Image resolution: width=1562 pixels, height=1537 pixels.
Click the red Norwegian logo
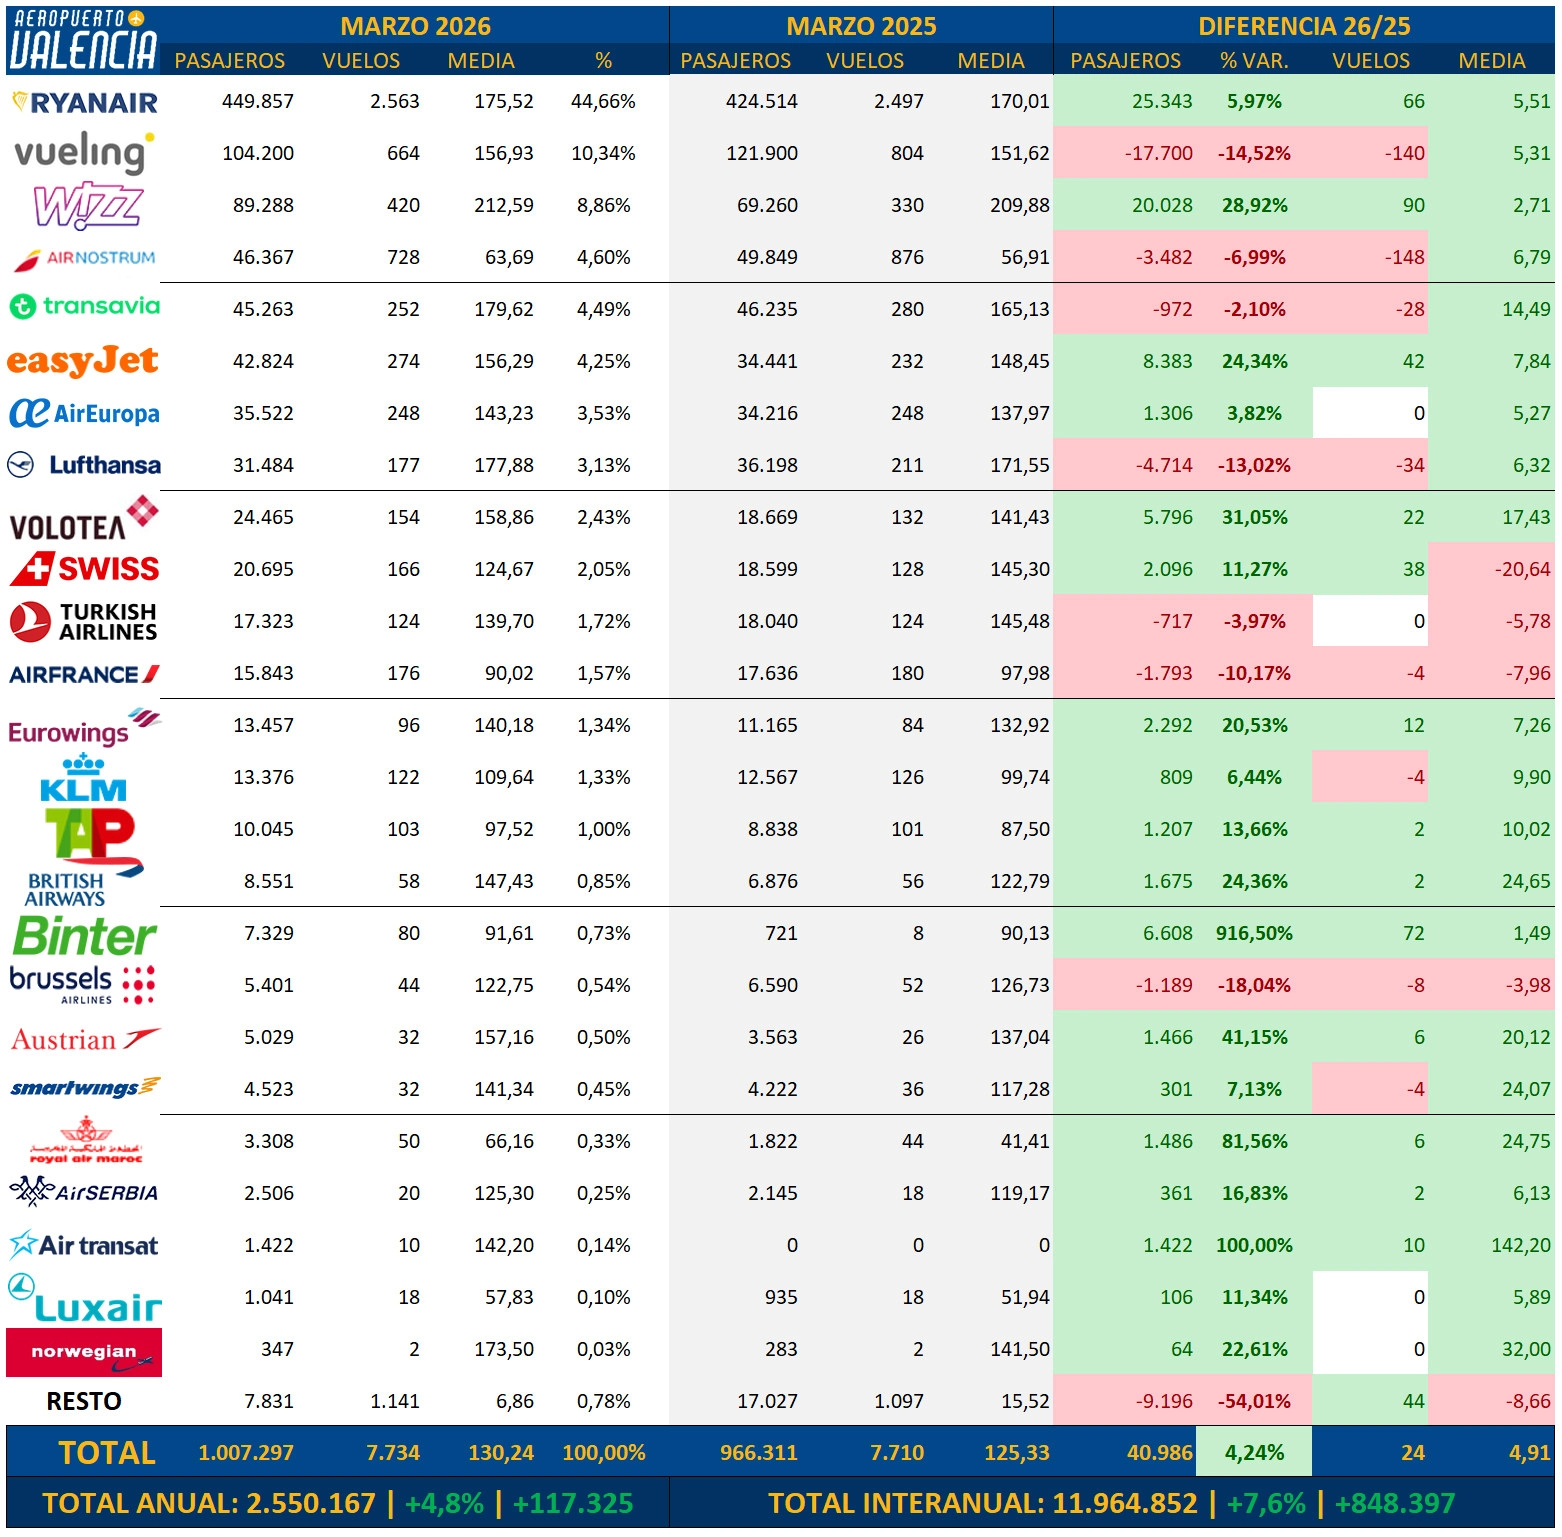pos(84,1353)
